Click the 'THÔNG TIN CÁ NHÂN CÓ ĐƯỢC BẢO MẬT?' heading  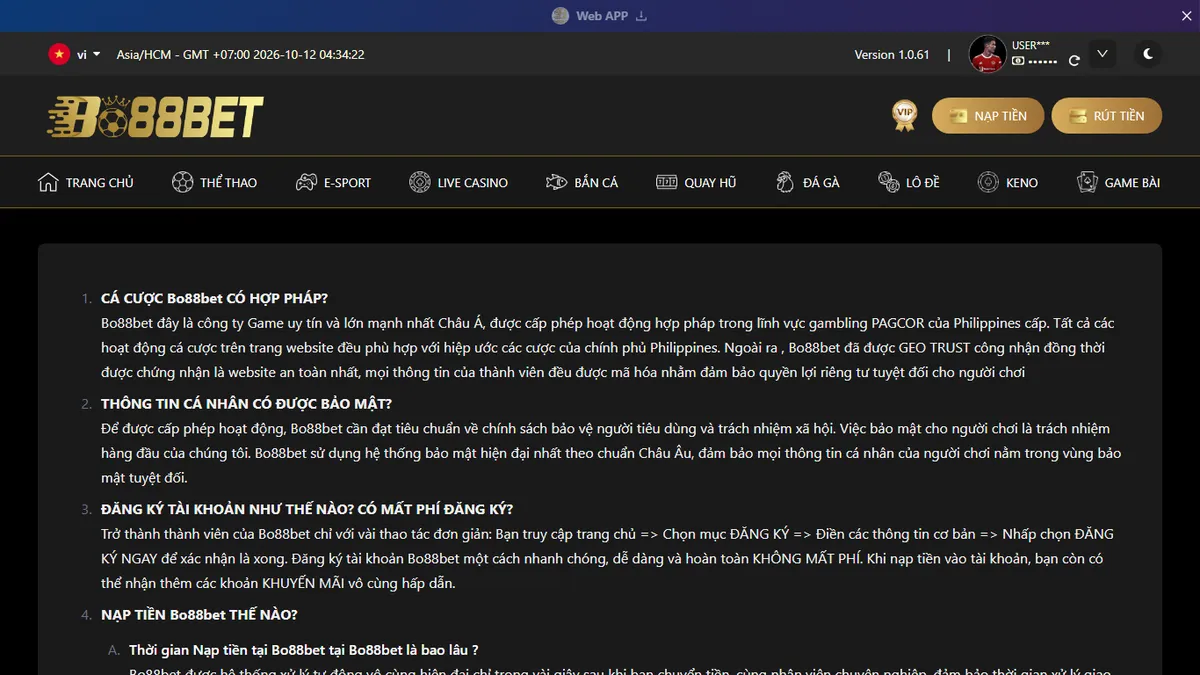[246, 404]
